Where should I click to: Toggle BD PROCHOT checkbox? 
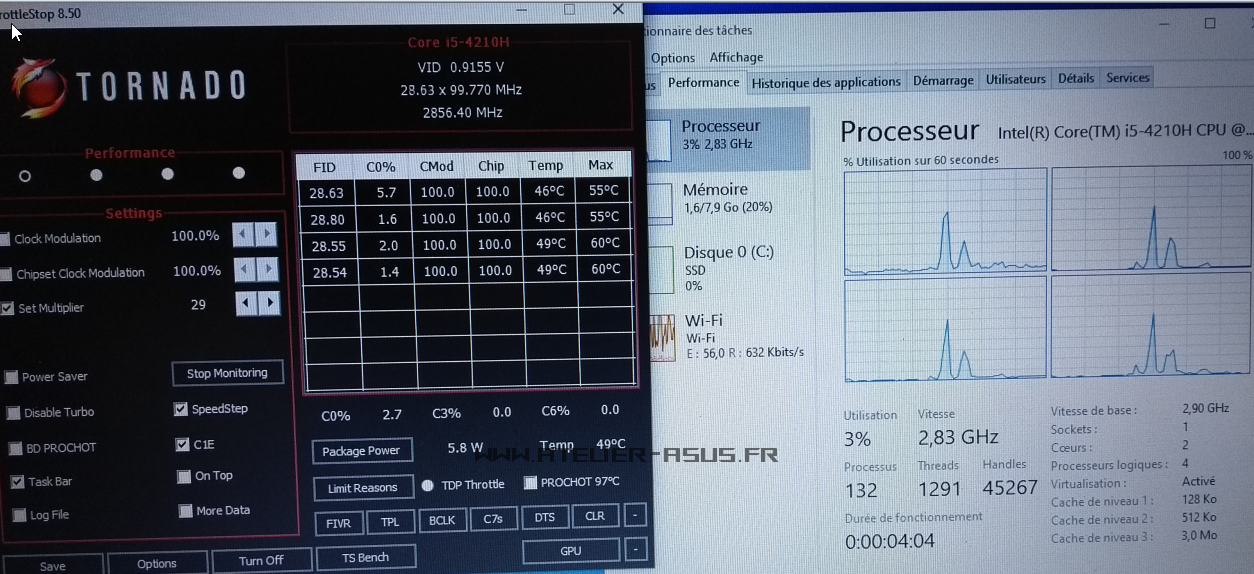[x=16, y=448]
